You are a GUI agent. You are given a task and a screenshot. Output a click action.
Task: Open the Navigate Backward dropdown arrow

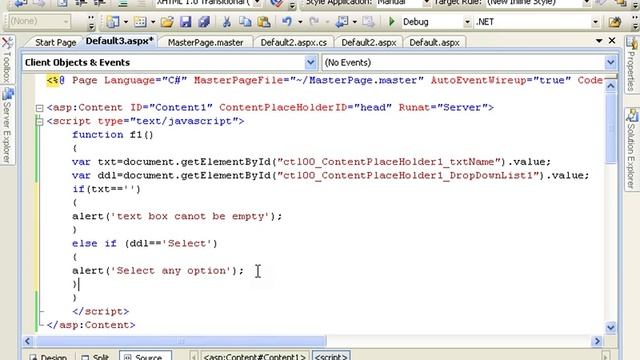tap(354, 22)
